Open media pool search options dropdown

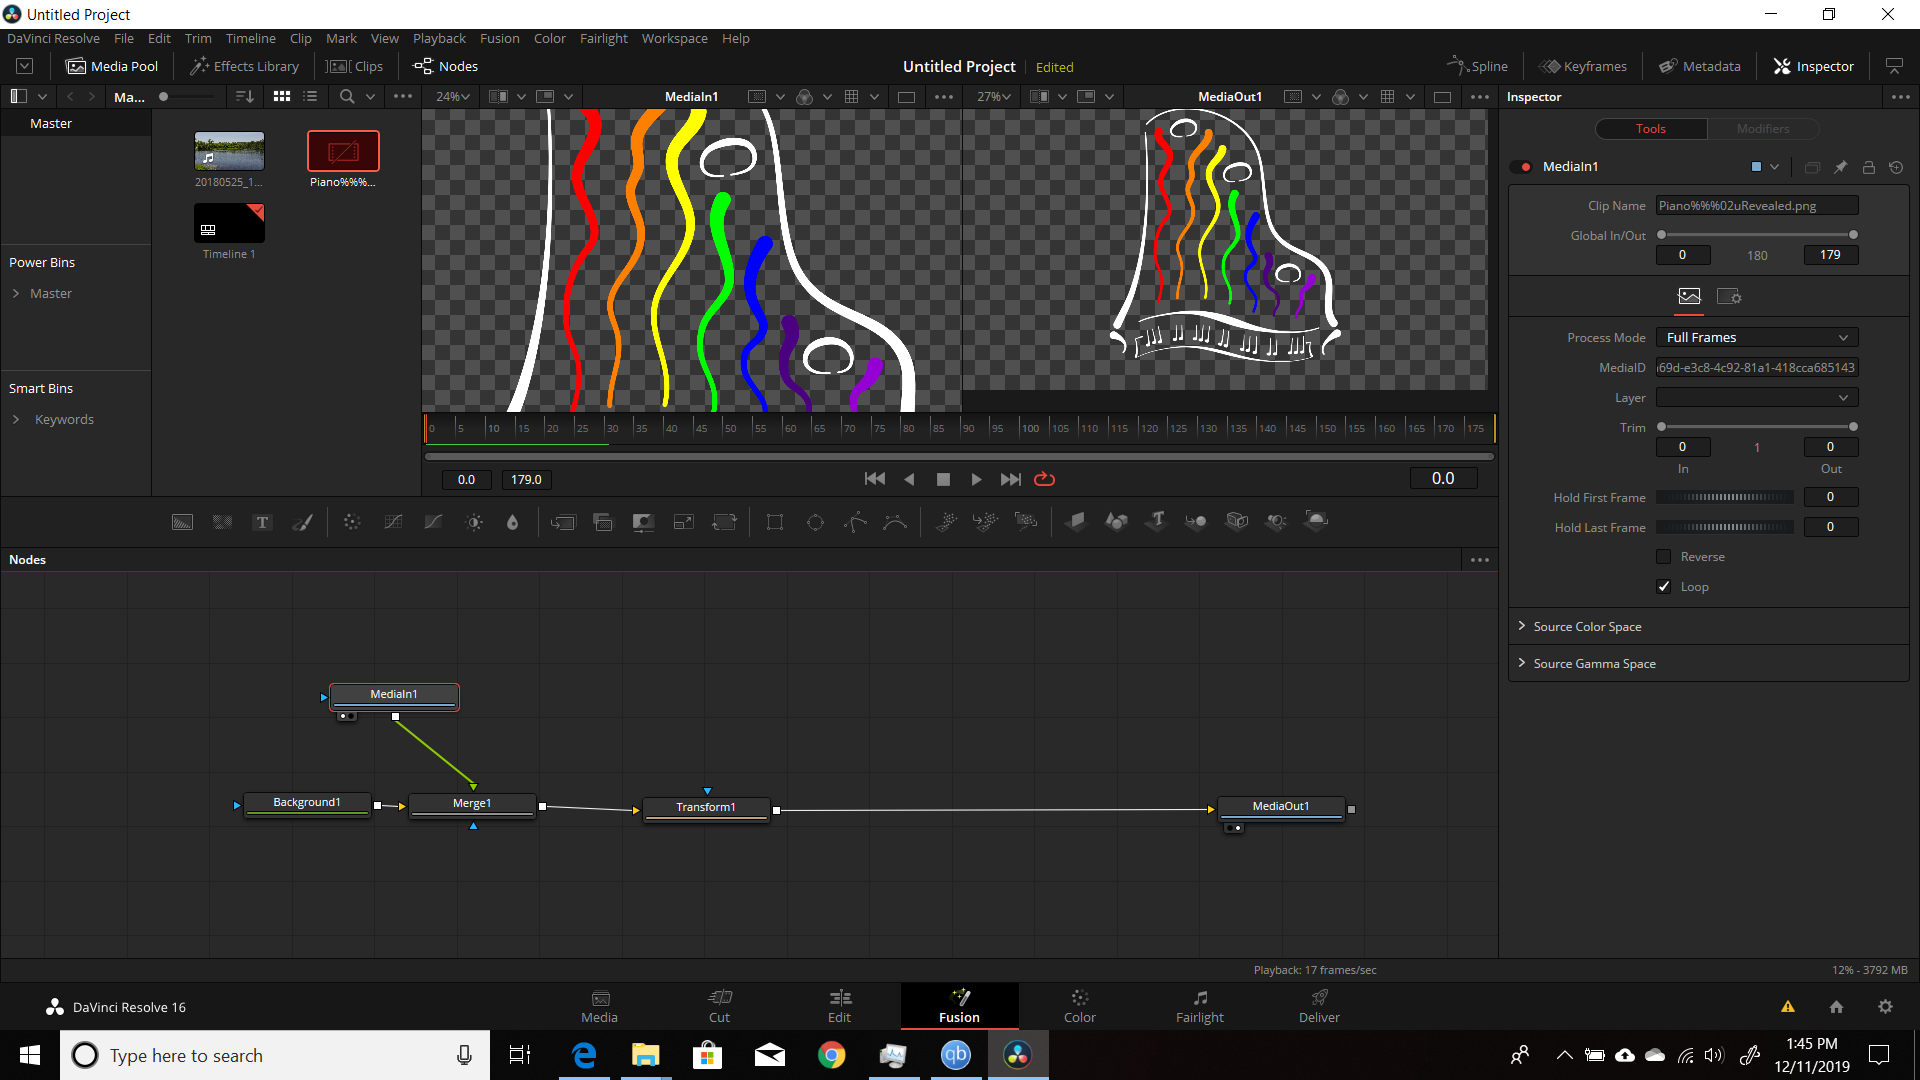click(370, 97)
